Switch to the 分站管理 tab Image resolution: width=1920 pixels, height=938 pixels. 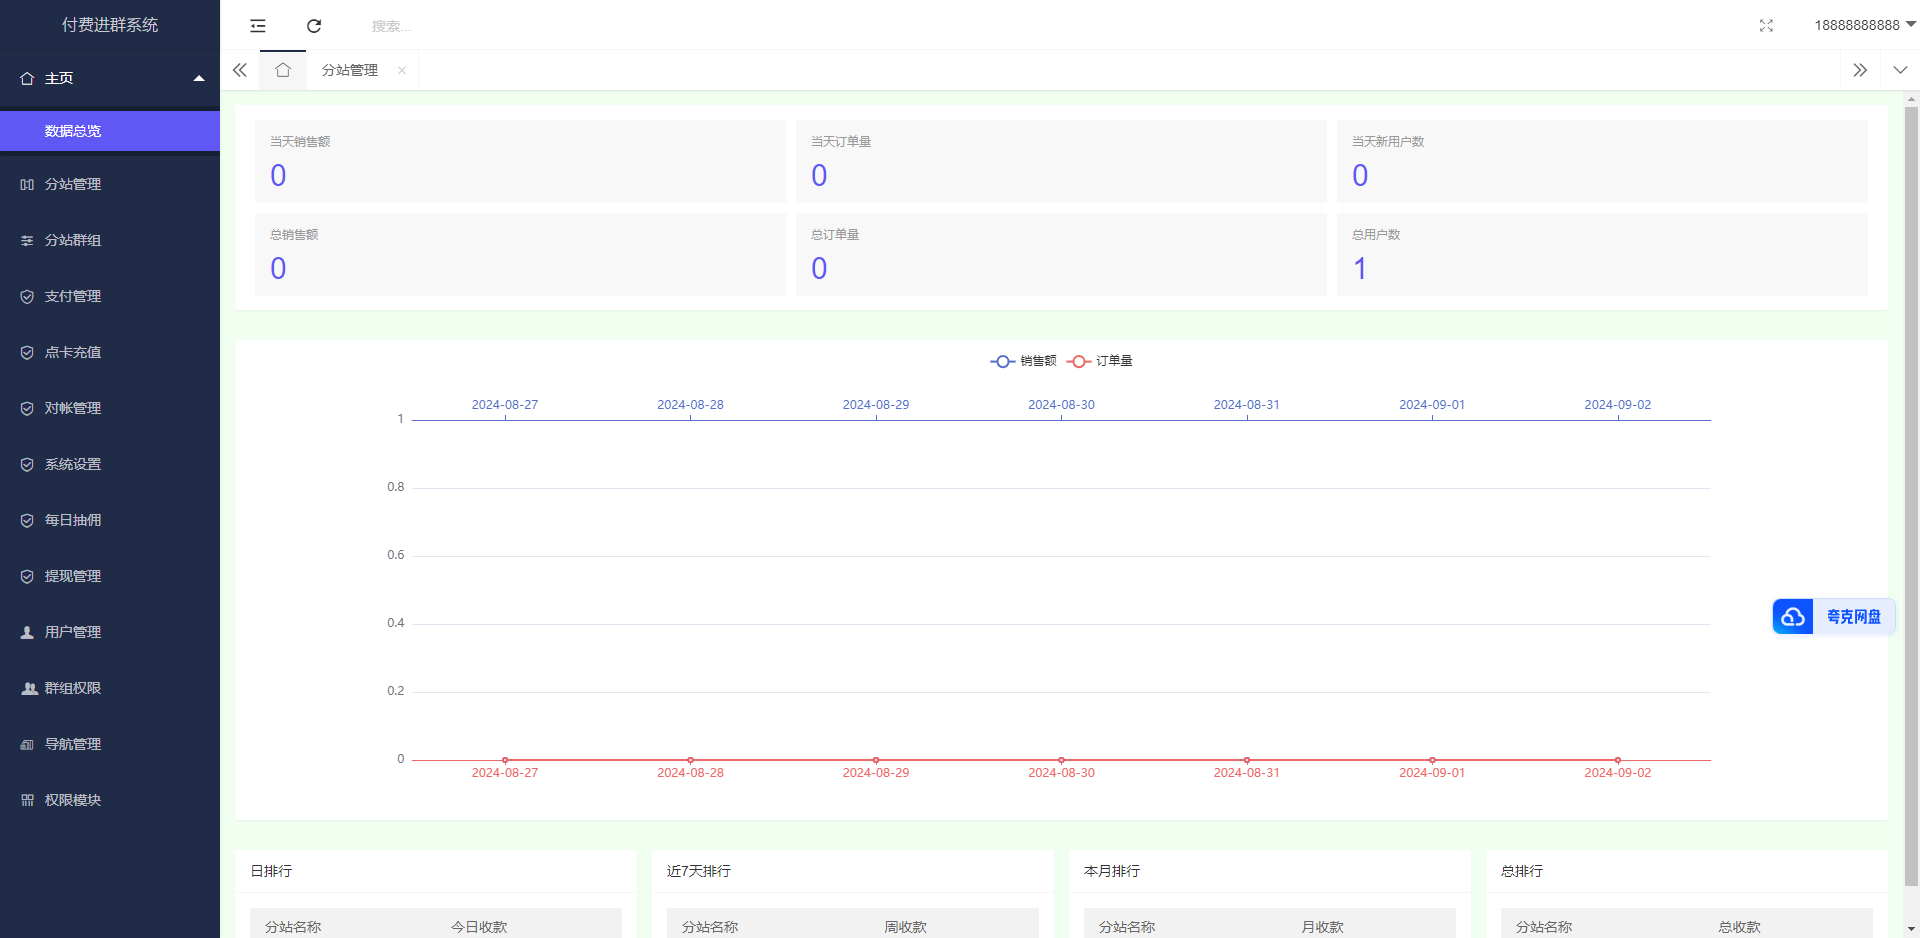tap(350, 70)
